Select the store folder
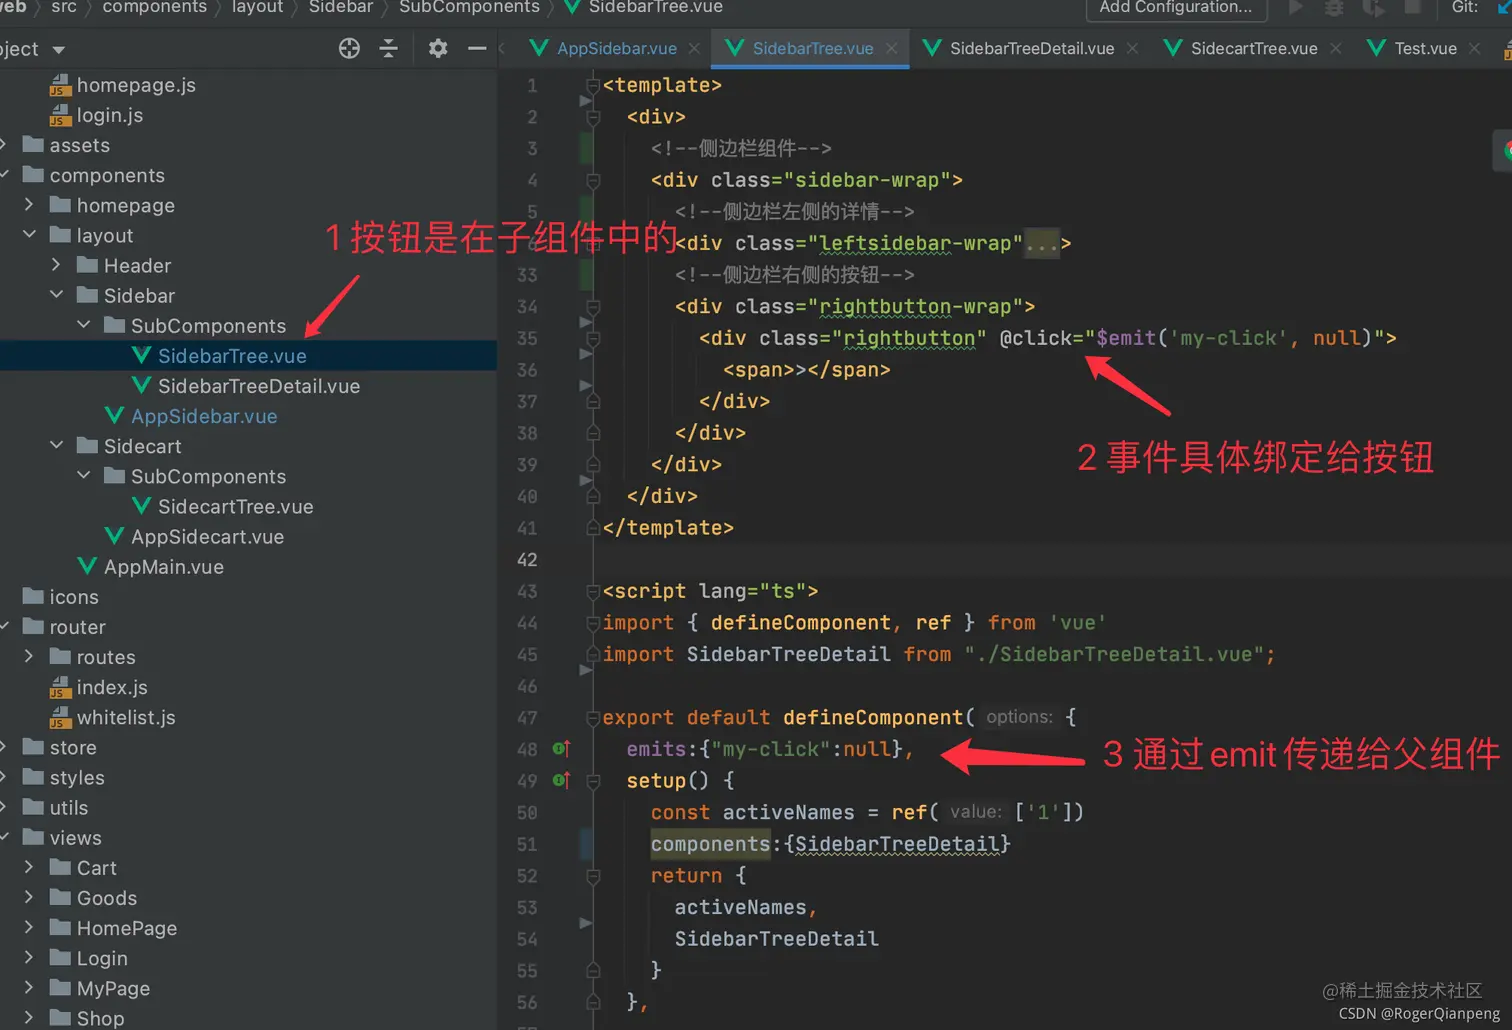1512x1030 pixels. pos(59,747)
